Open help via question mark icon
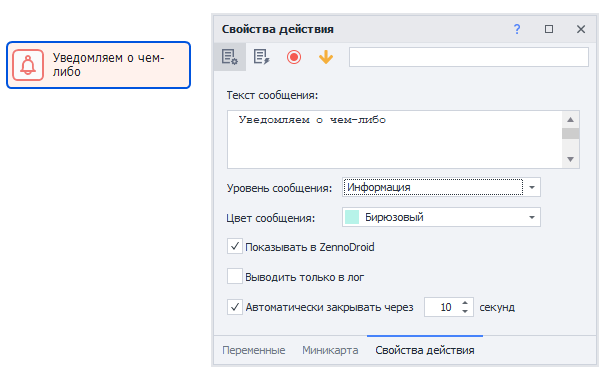This screenshot has height=375, width=599. click(517, 29)
